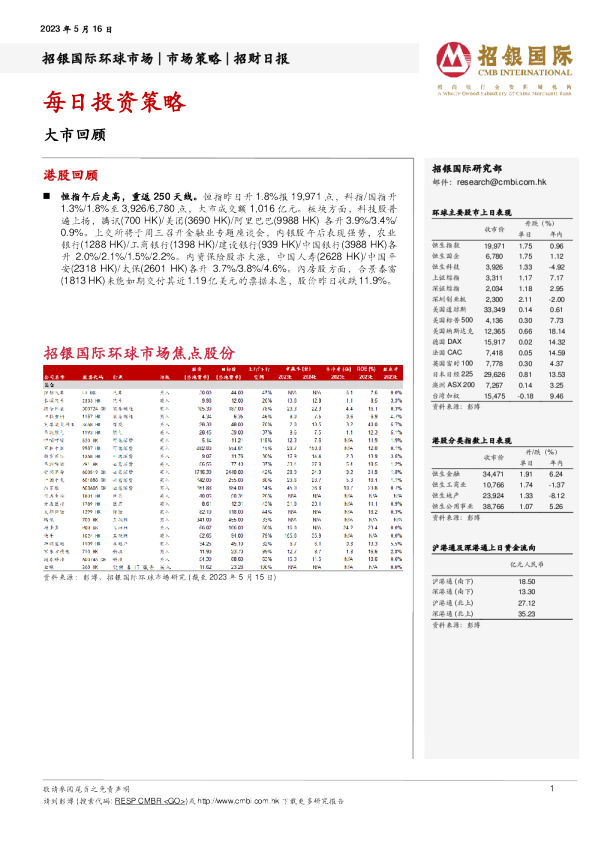
Task: Click the 深证综指 closing value 2,034
Action: pos(494,288)
